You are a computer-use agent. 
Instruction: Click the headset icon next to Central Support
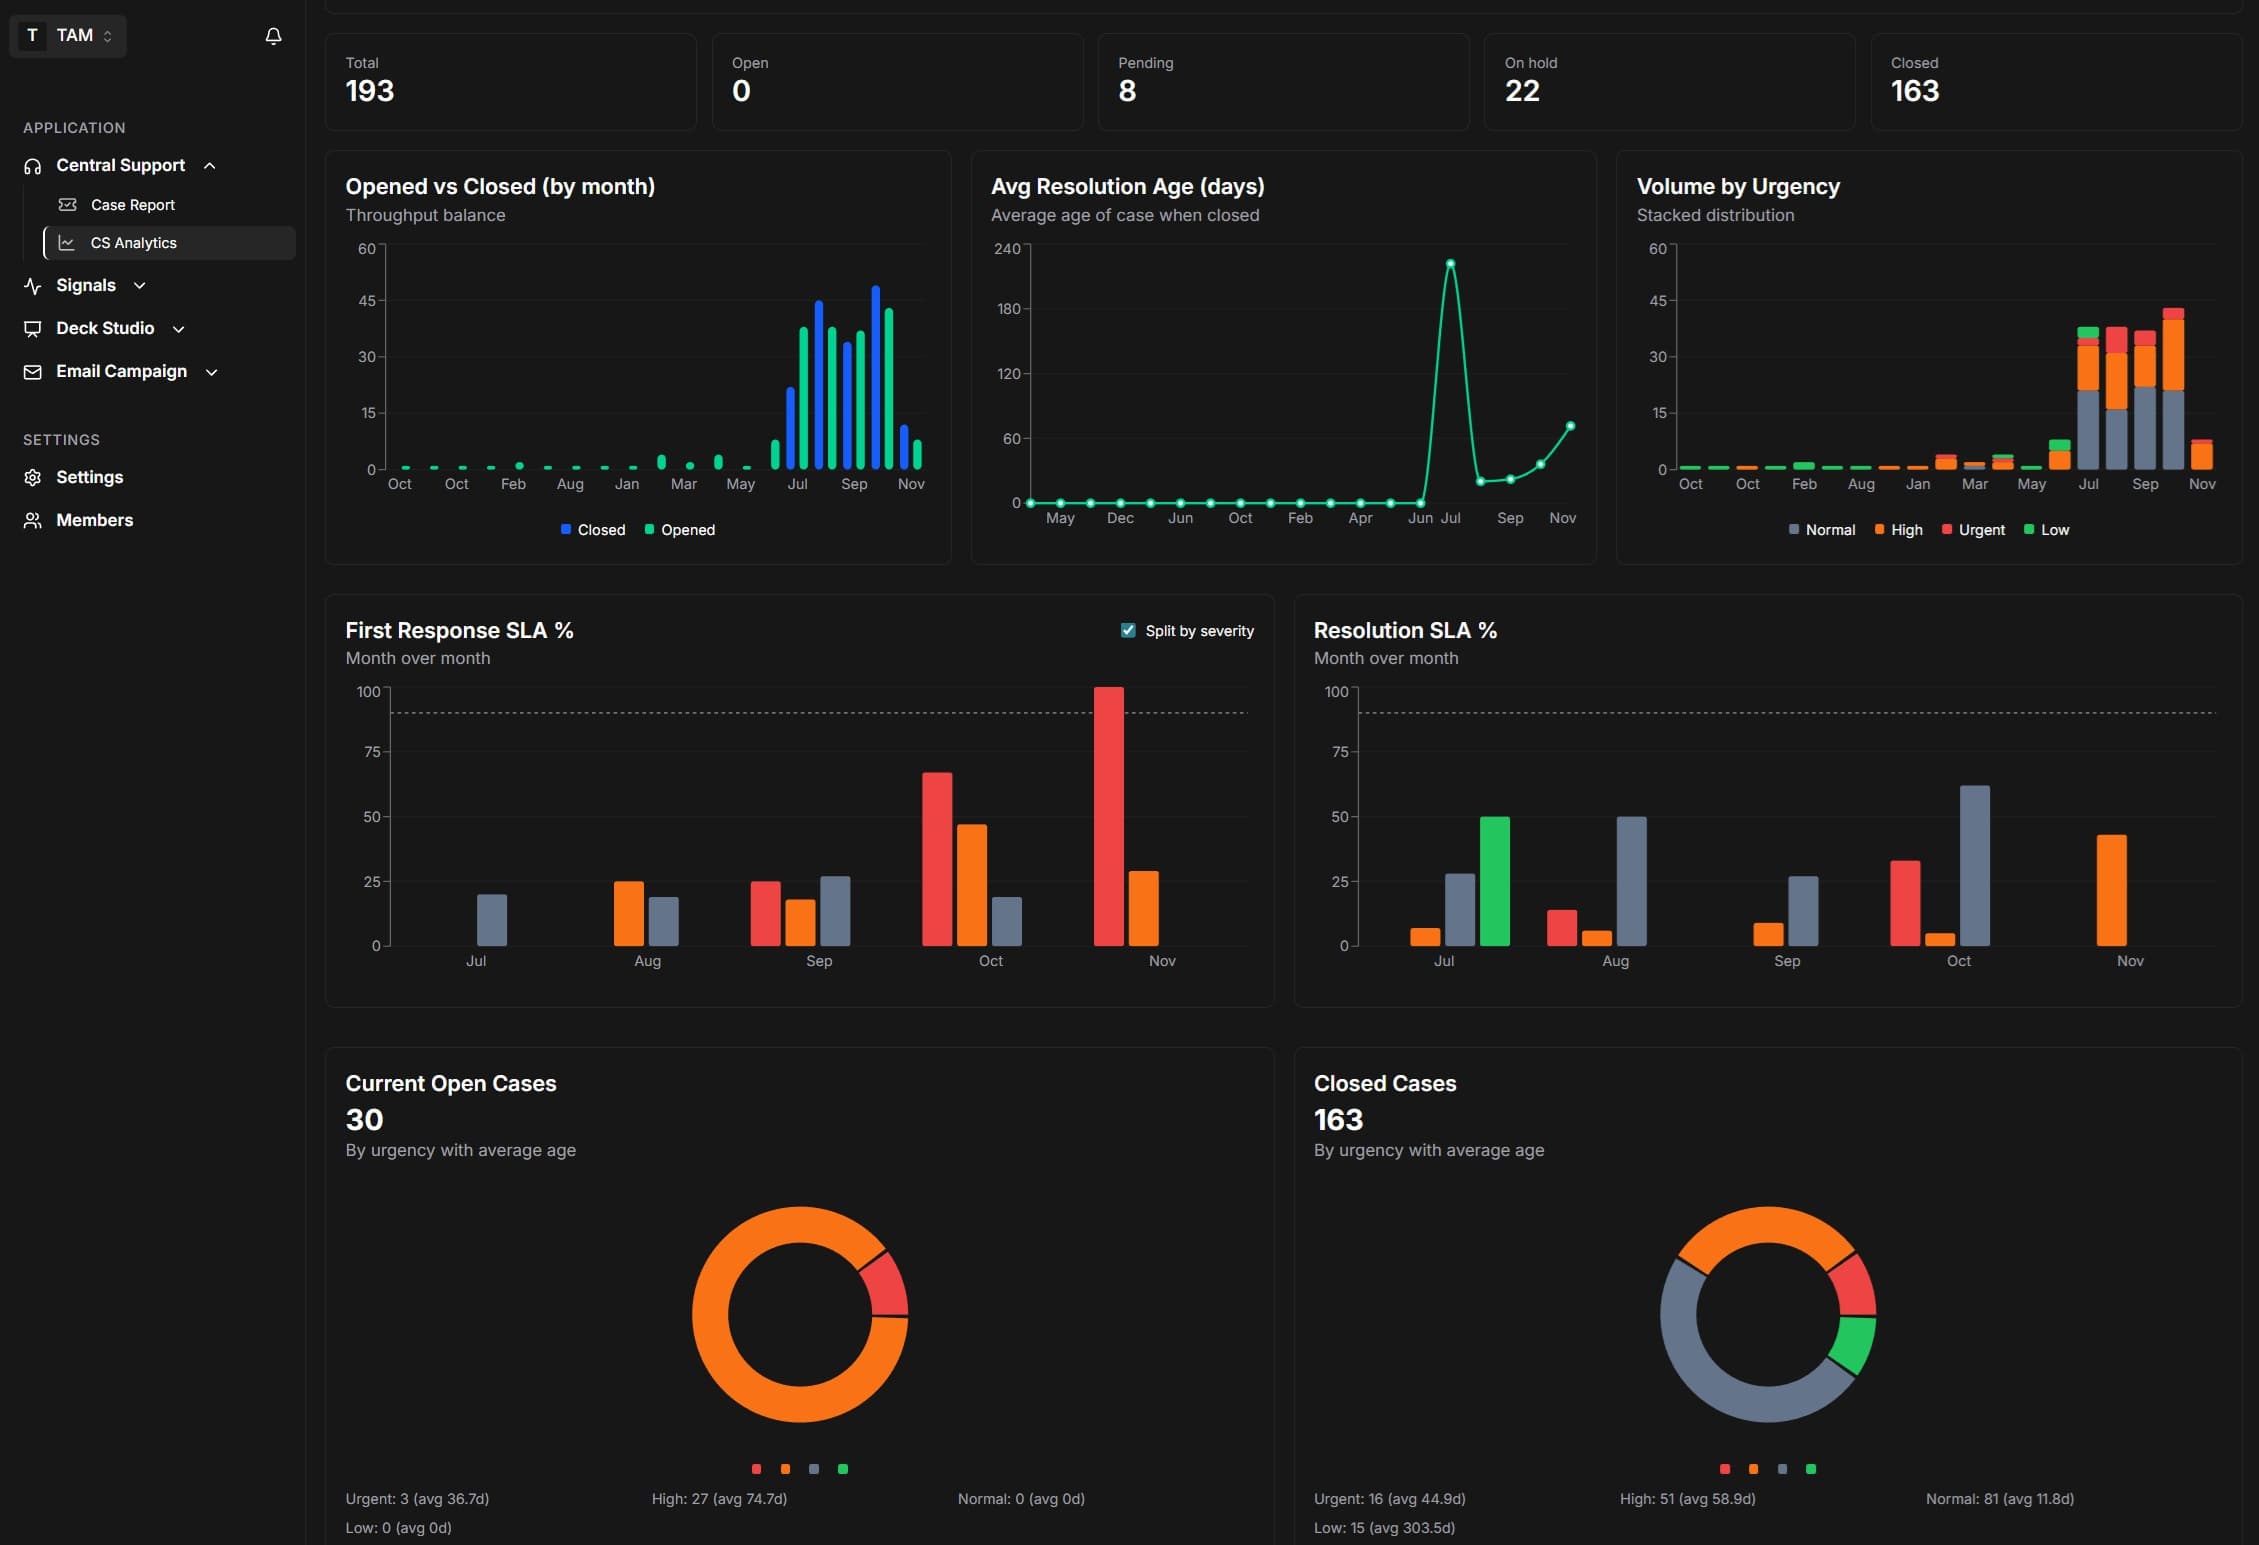coord(32,165)
